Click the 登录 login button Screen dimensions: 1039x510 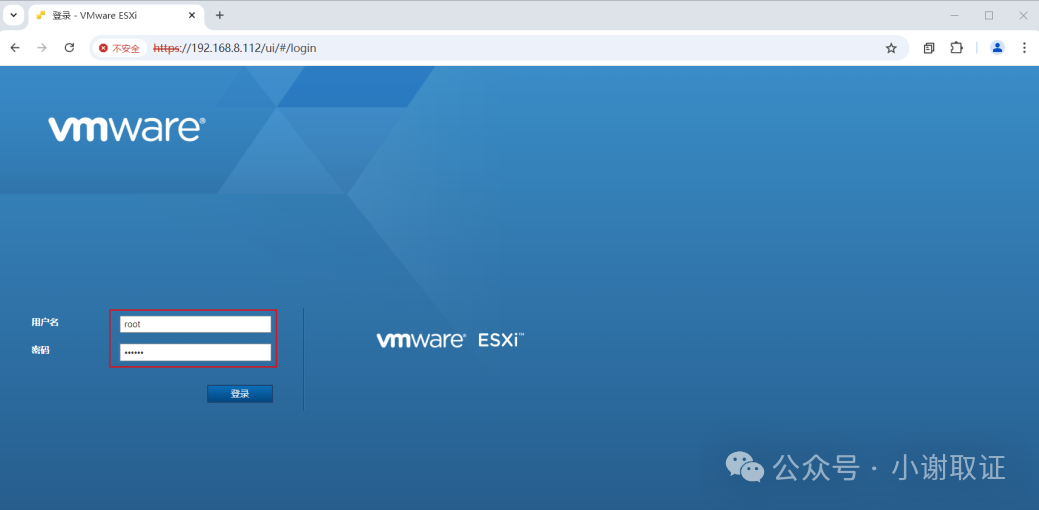click(240, 394)
